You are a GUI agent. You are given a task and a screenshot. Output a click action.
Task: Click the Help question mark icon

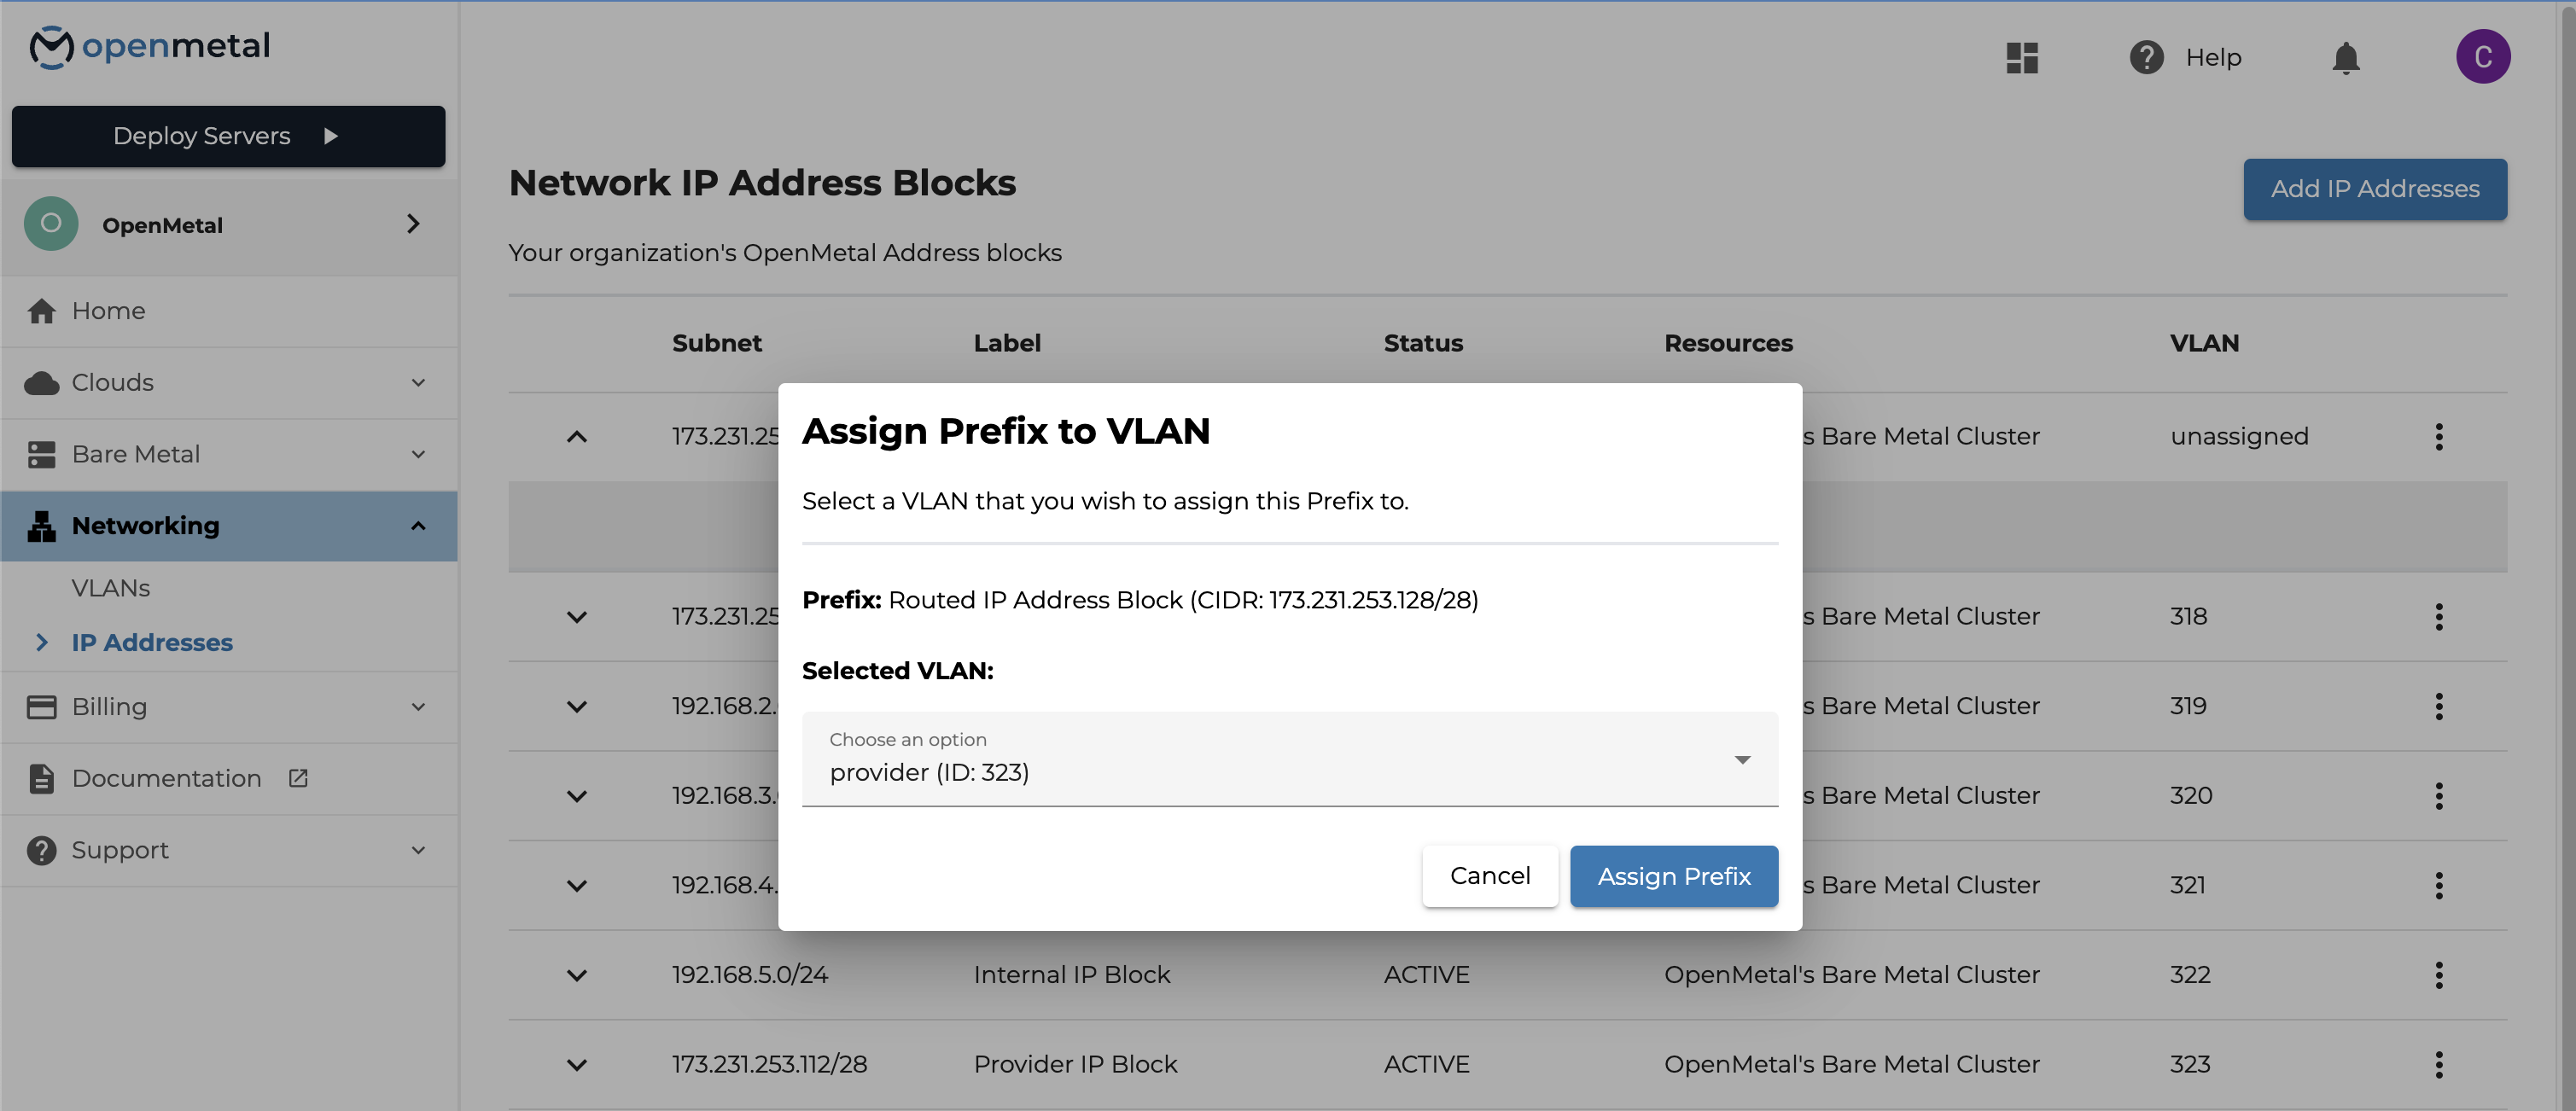[x=2146, y=57]
